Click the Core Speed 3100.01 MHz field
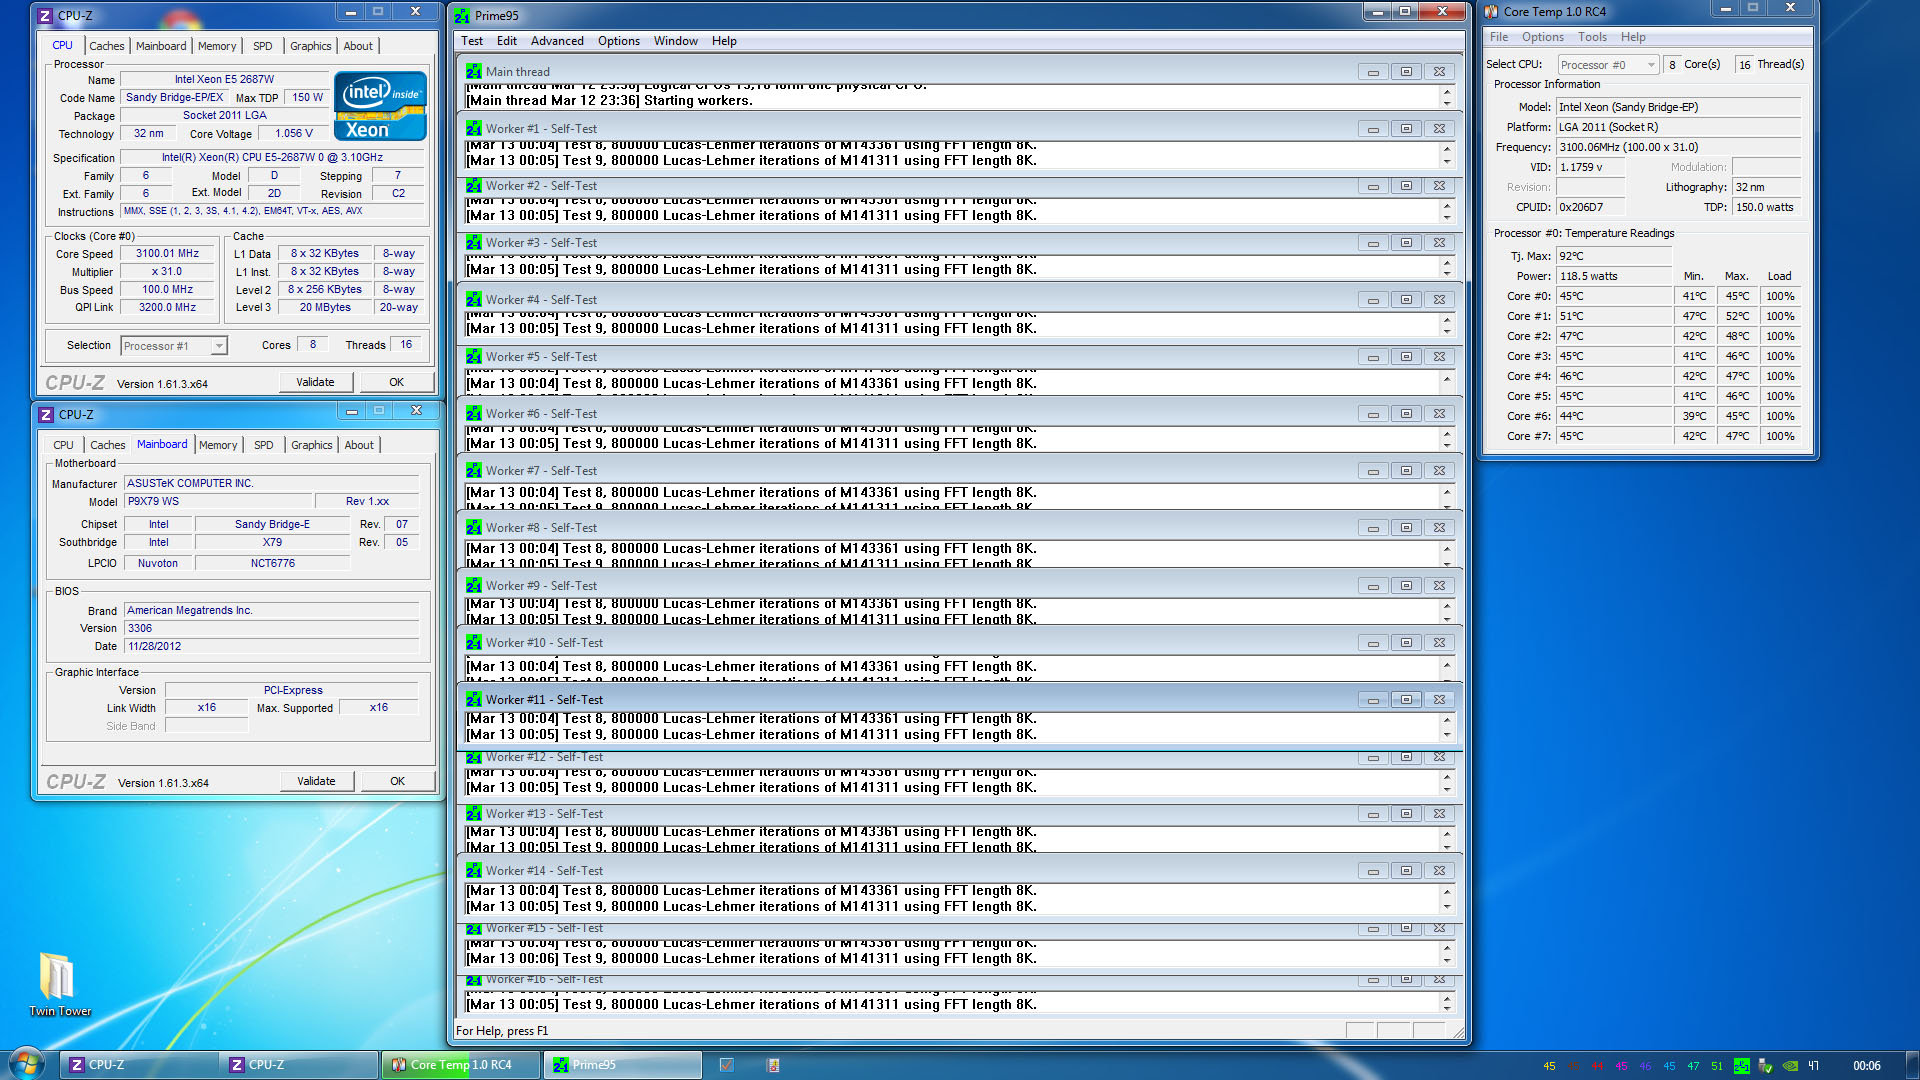 point(168,254)
